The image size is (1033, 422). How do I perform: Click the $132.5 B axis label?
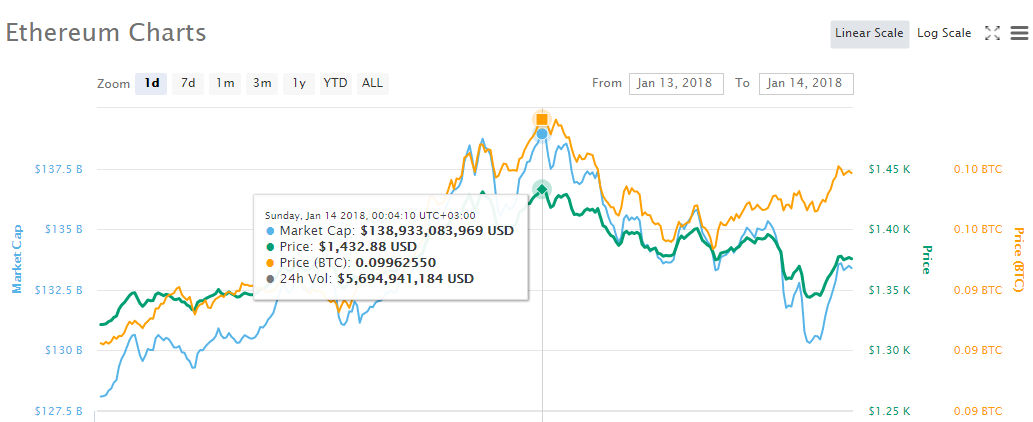pos(58,290)
